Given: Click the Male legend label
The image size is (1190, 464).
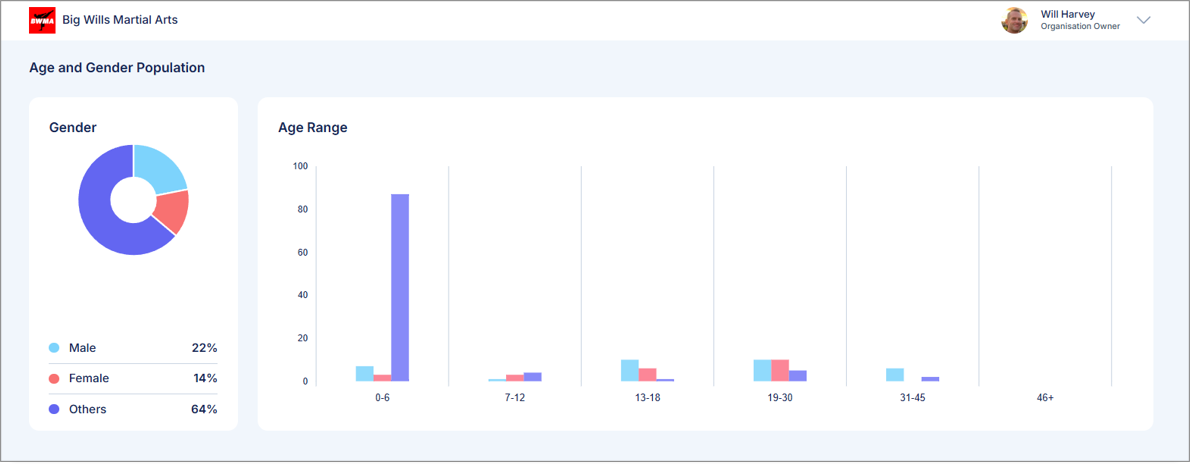Looking at the screenshot, I should coord(82,348).
